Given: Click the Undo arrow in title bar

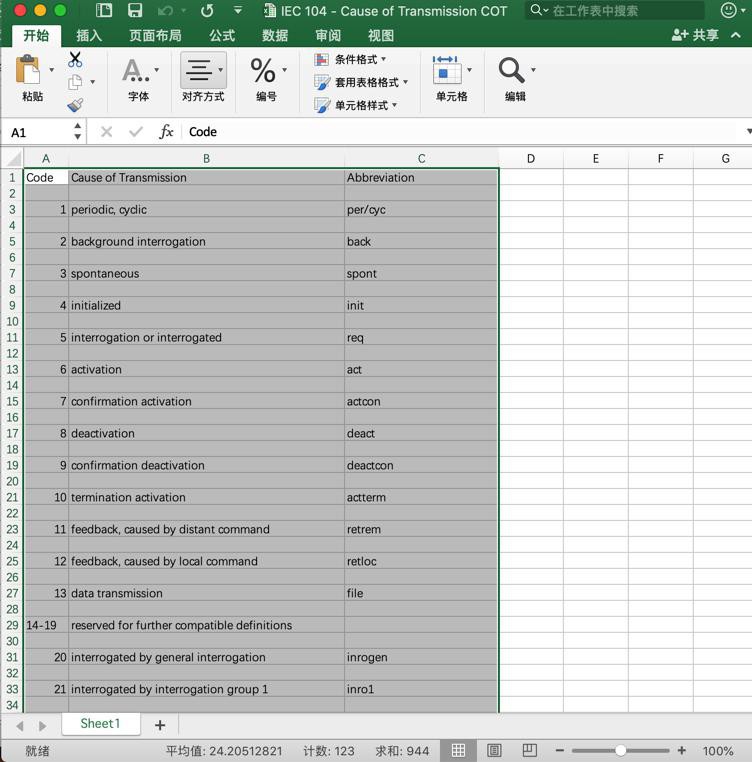Looking at the screenshot, I should click(165, 10).
